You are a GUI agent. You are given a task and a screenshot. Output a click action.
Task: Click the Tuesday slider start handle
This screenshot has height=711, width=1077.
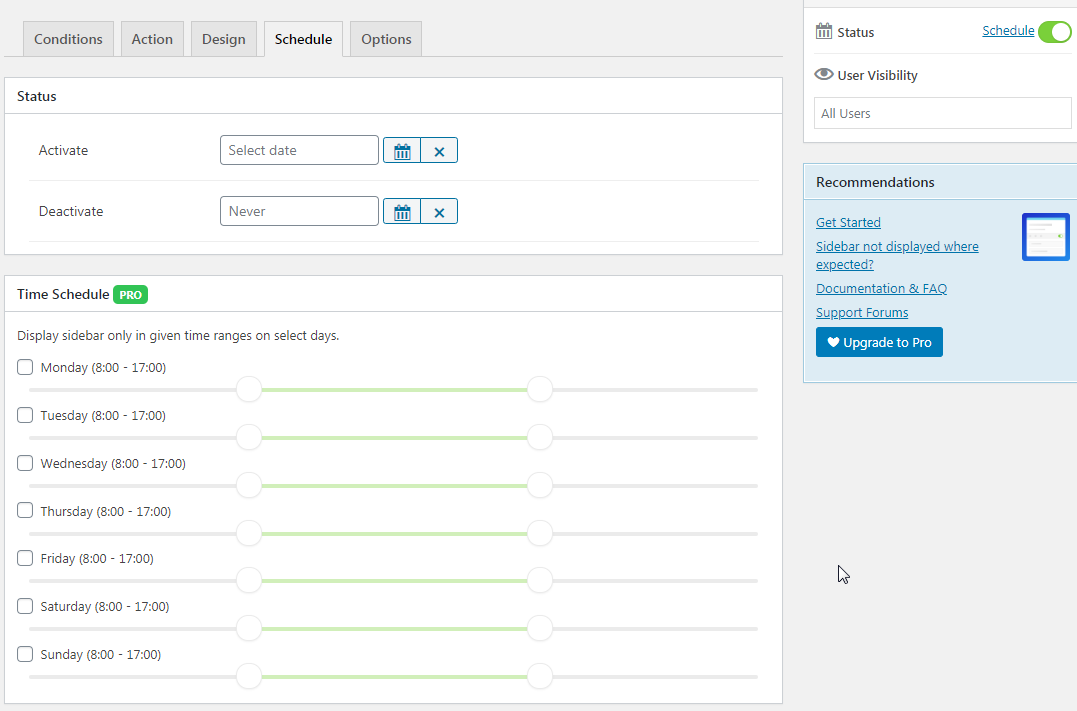click(249, 437)
